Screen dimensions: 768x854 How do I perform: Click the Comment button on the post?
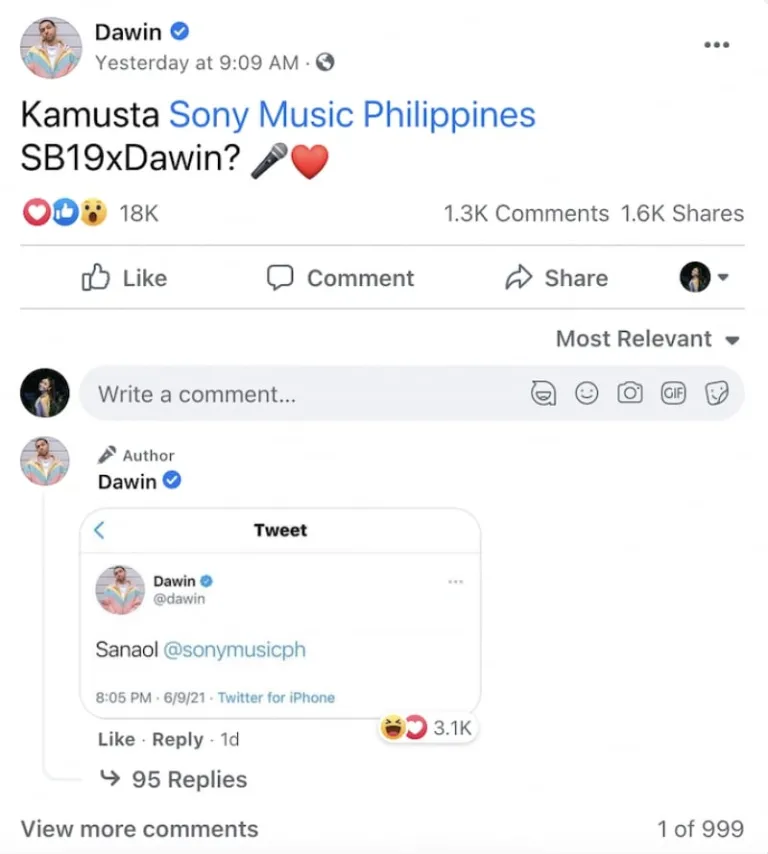coord(341,278)
